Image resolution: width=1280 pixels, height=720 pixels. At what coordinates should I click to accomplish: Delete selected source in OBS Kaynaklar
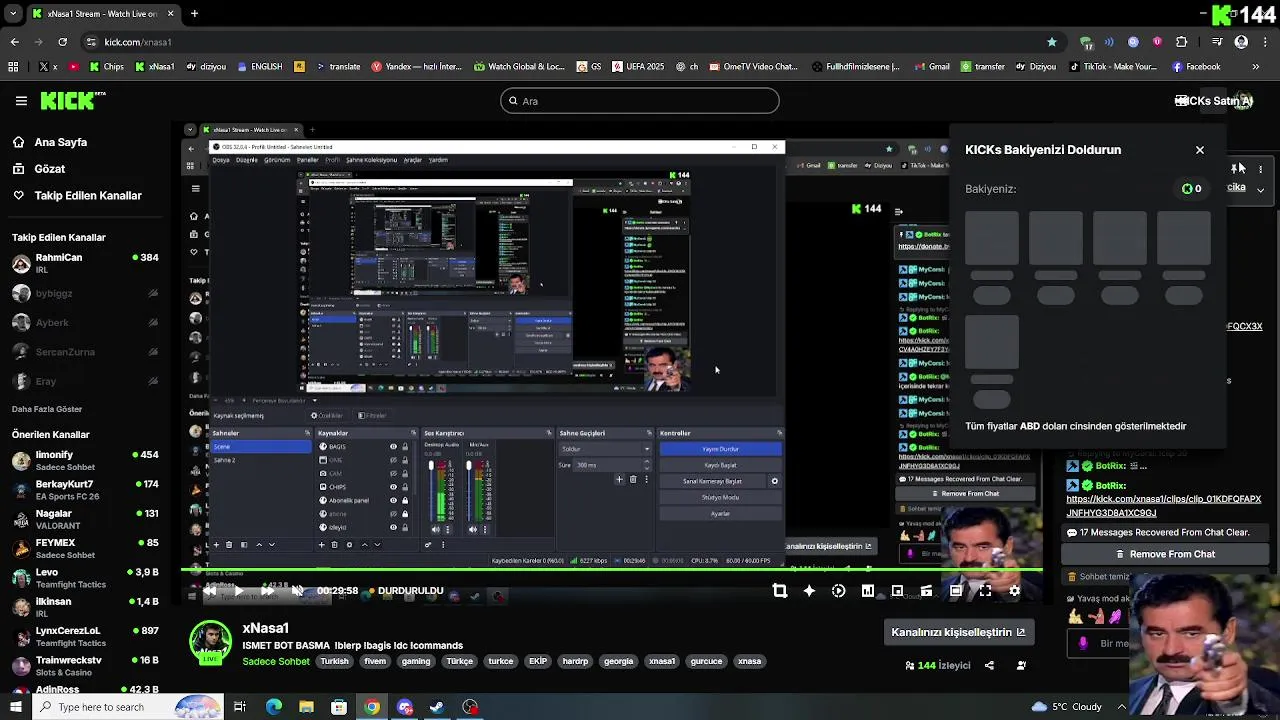[x=335, y=545]
